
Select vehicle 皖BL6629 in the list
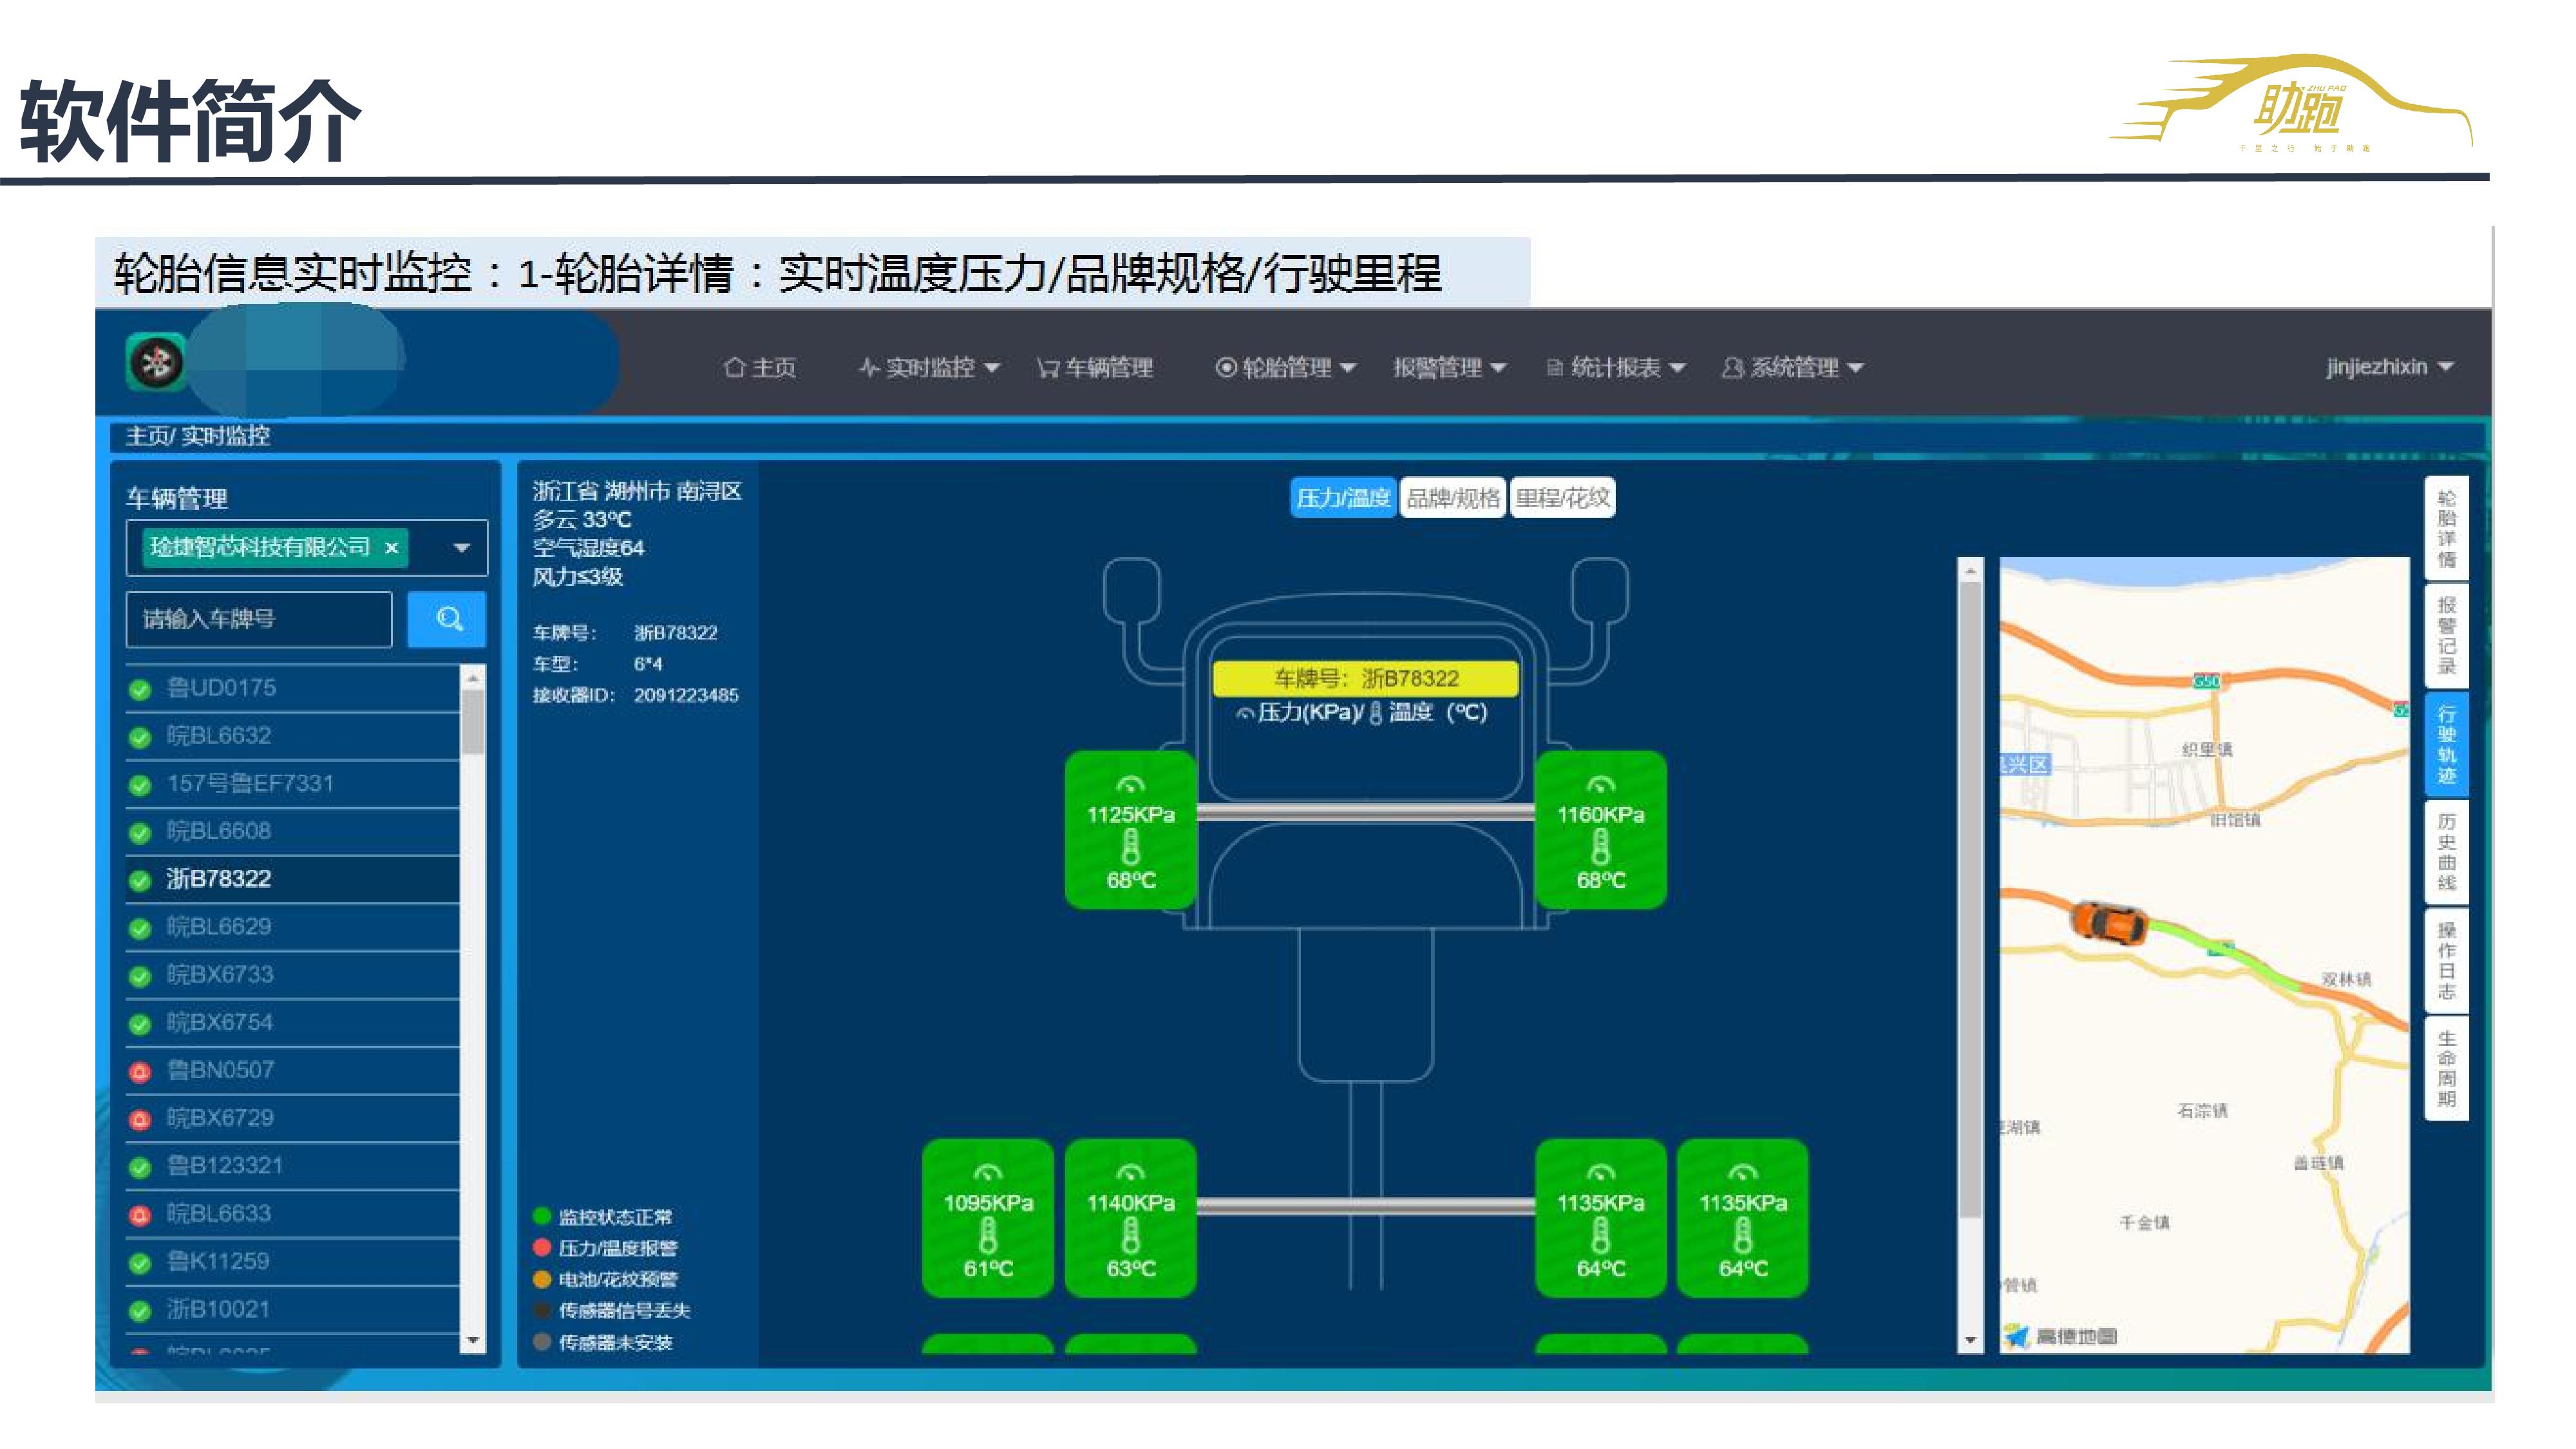point(219,927)
